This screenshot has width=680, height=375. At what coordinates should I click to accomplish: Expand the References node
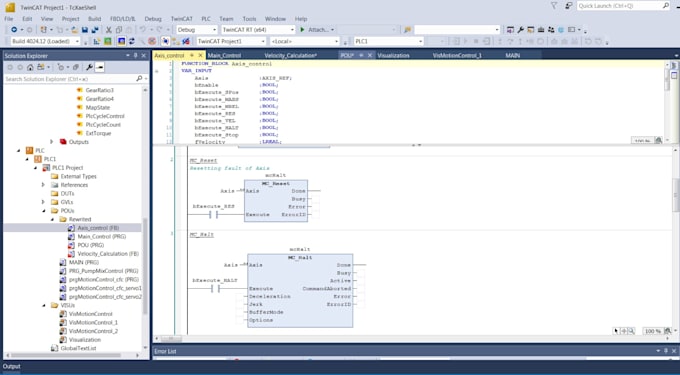[x=43, y=185]
